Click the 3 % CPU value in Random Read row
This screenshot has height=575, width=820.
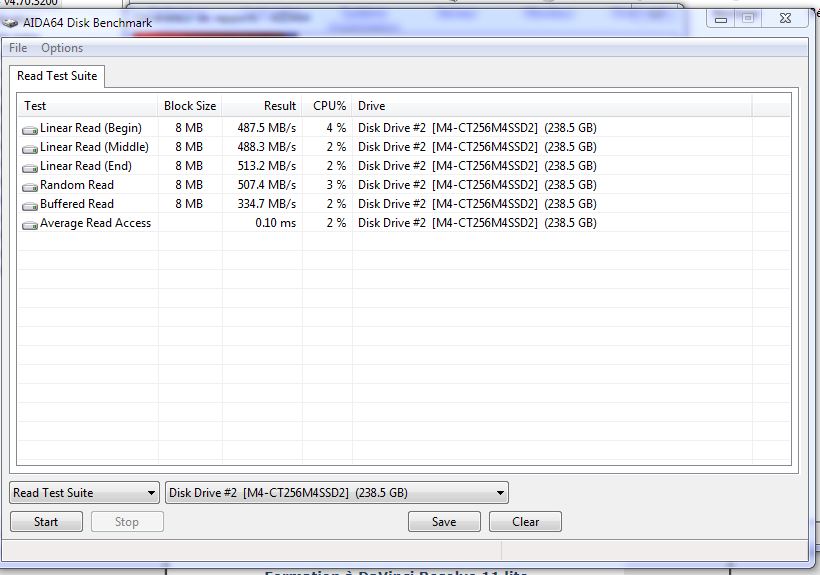pos(336,185)
